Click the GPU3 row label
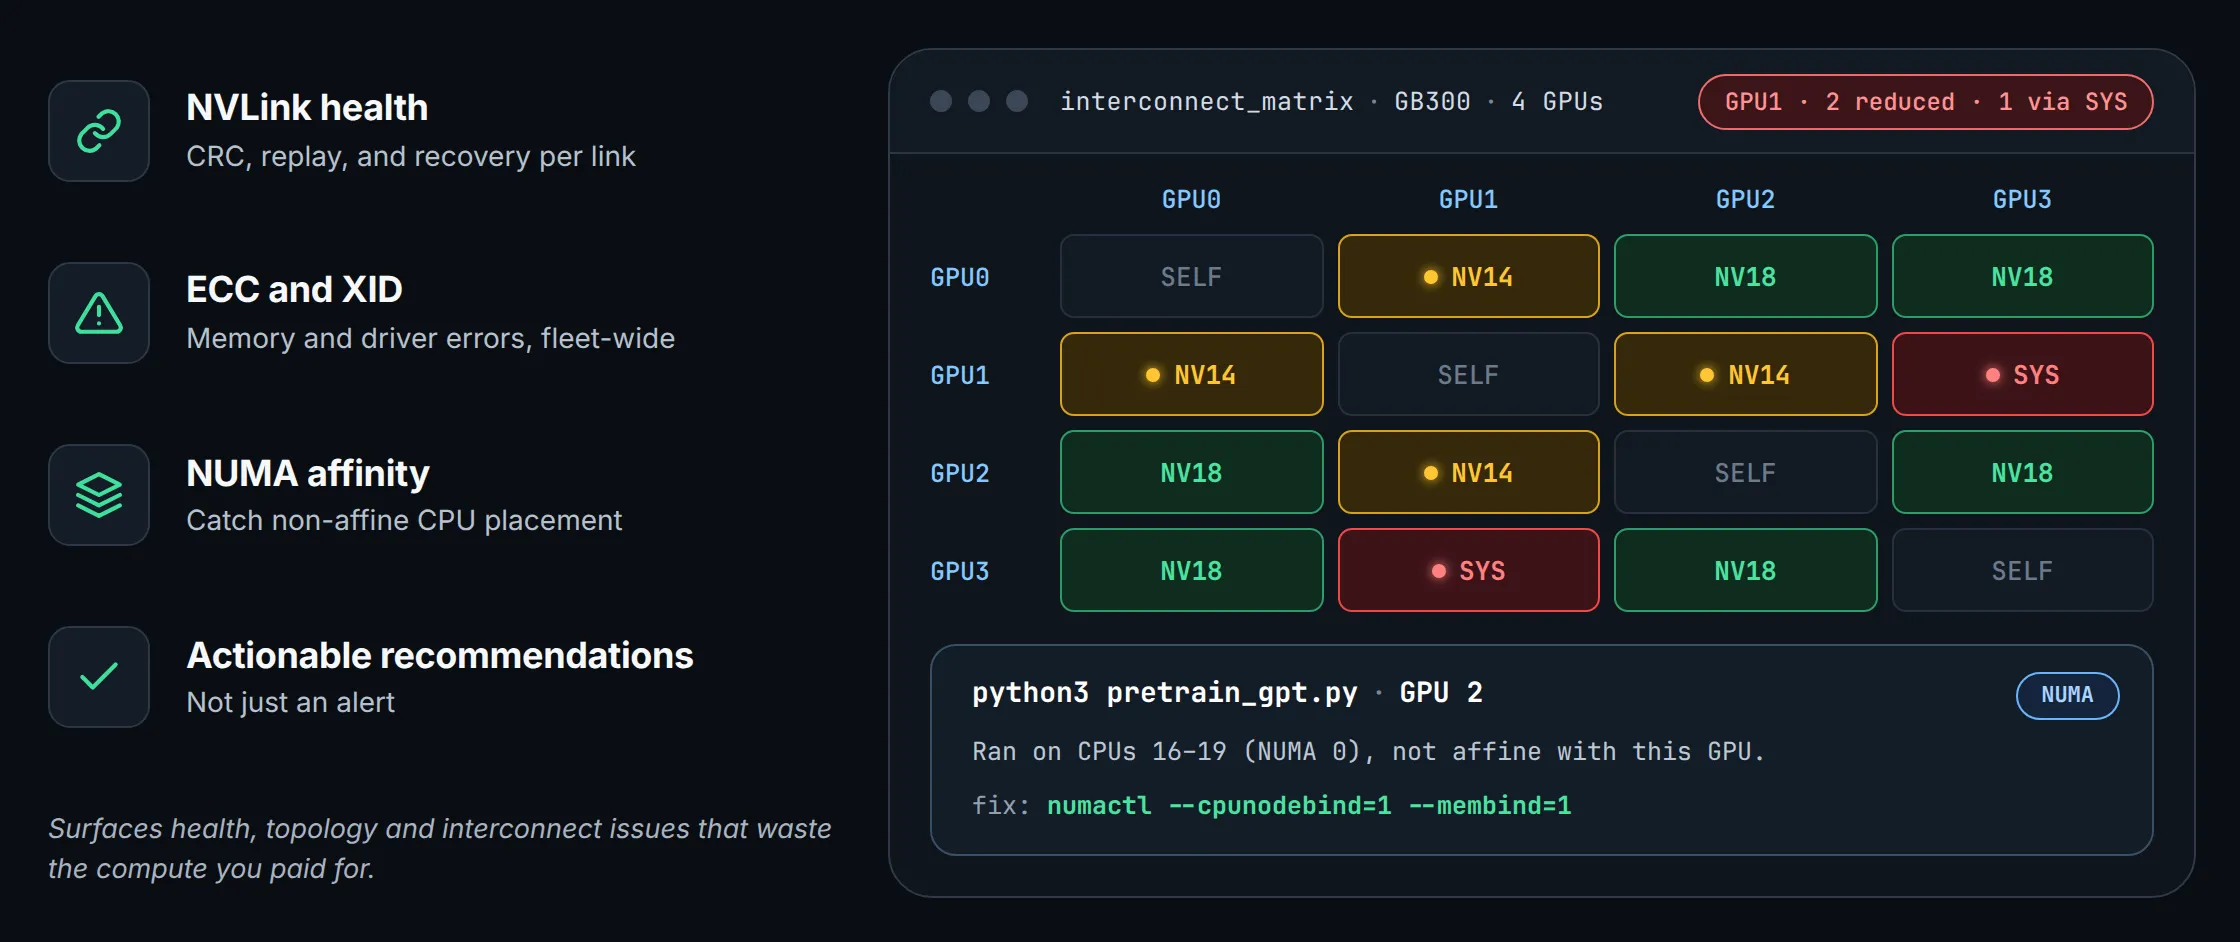This screenshot has width=2240, height=942. pos(960,571)
